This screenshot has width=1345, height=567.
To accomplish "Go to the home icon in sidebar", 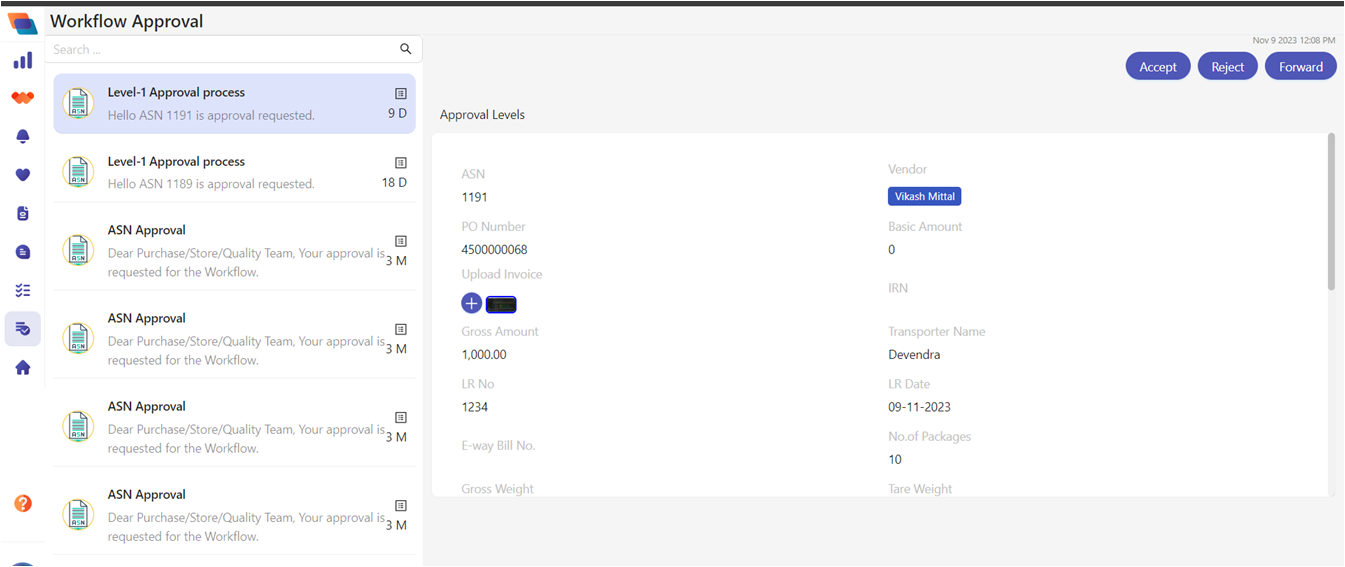I will pos(22,367).
